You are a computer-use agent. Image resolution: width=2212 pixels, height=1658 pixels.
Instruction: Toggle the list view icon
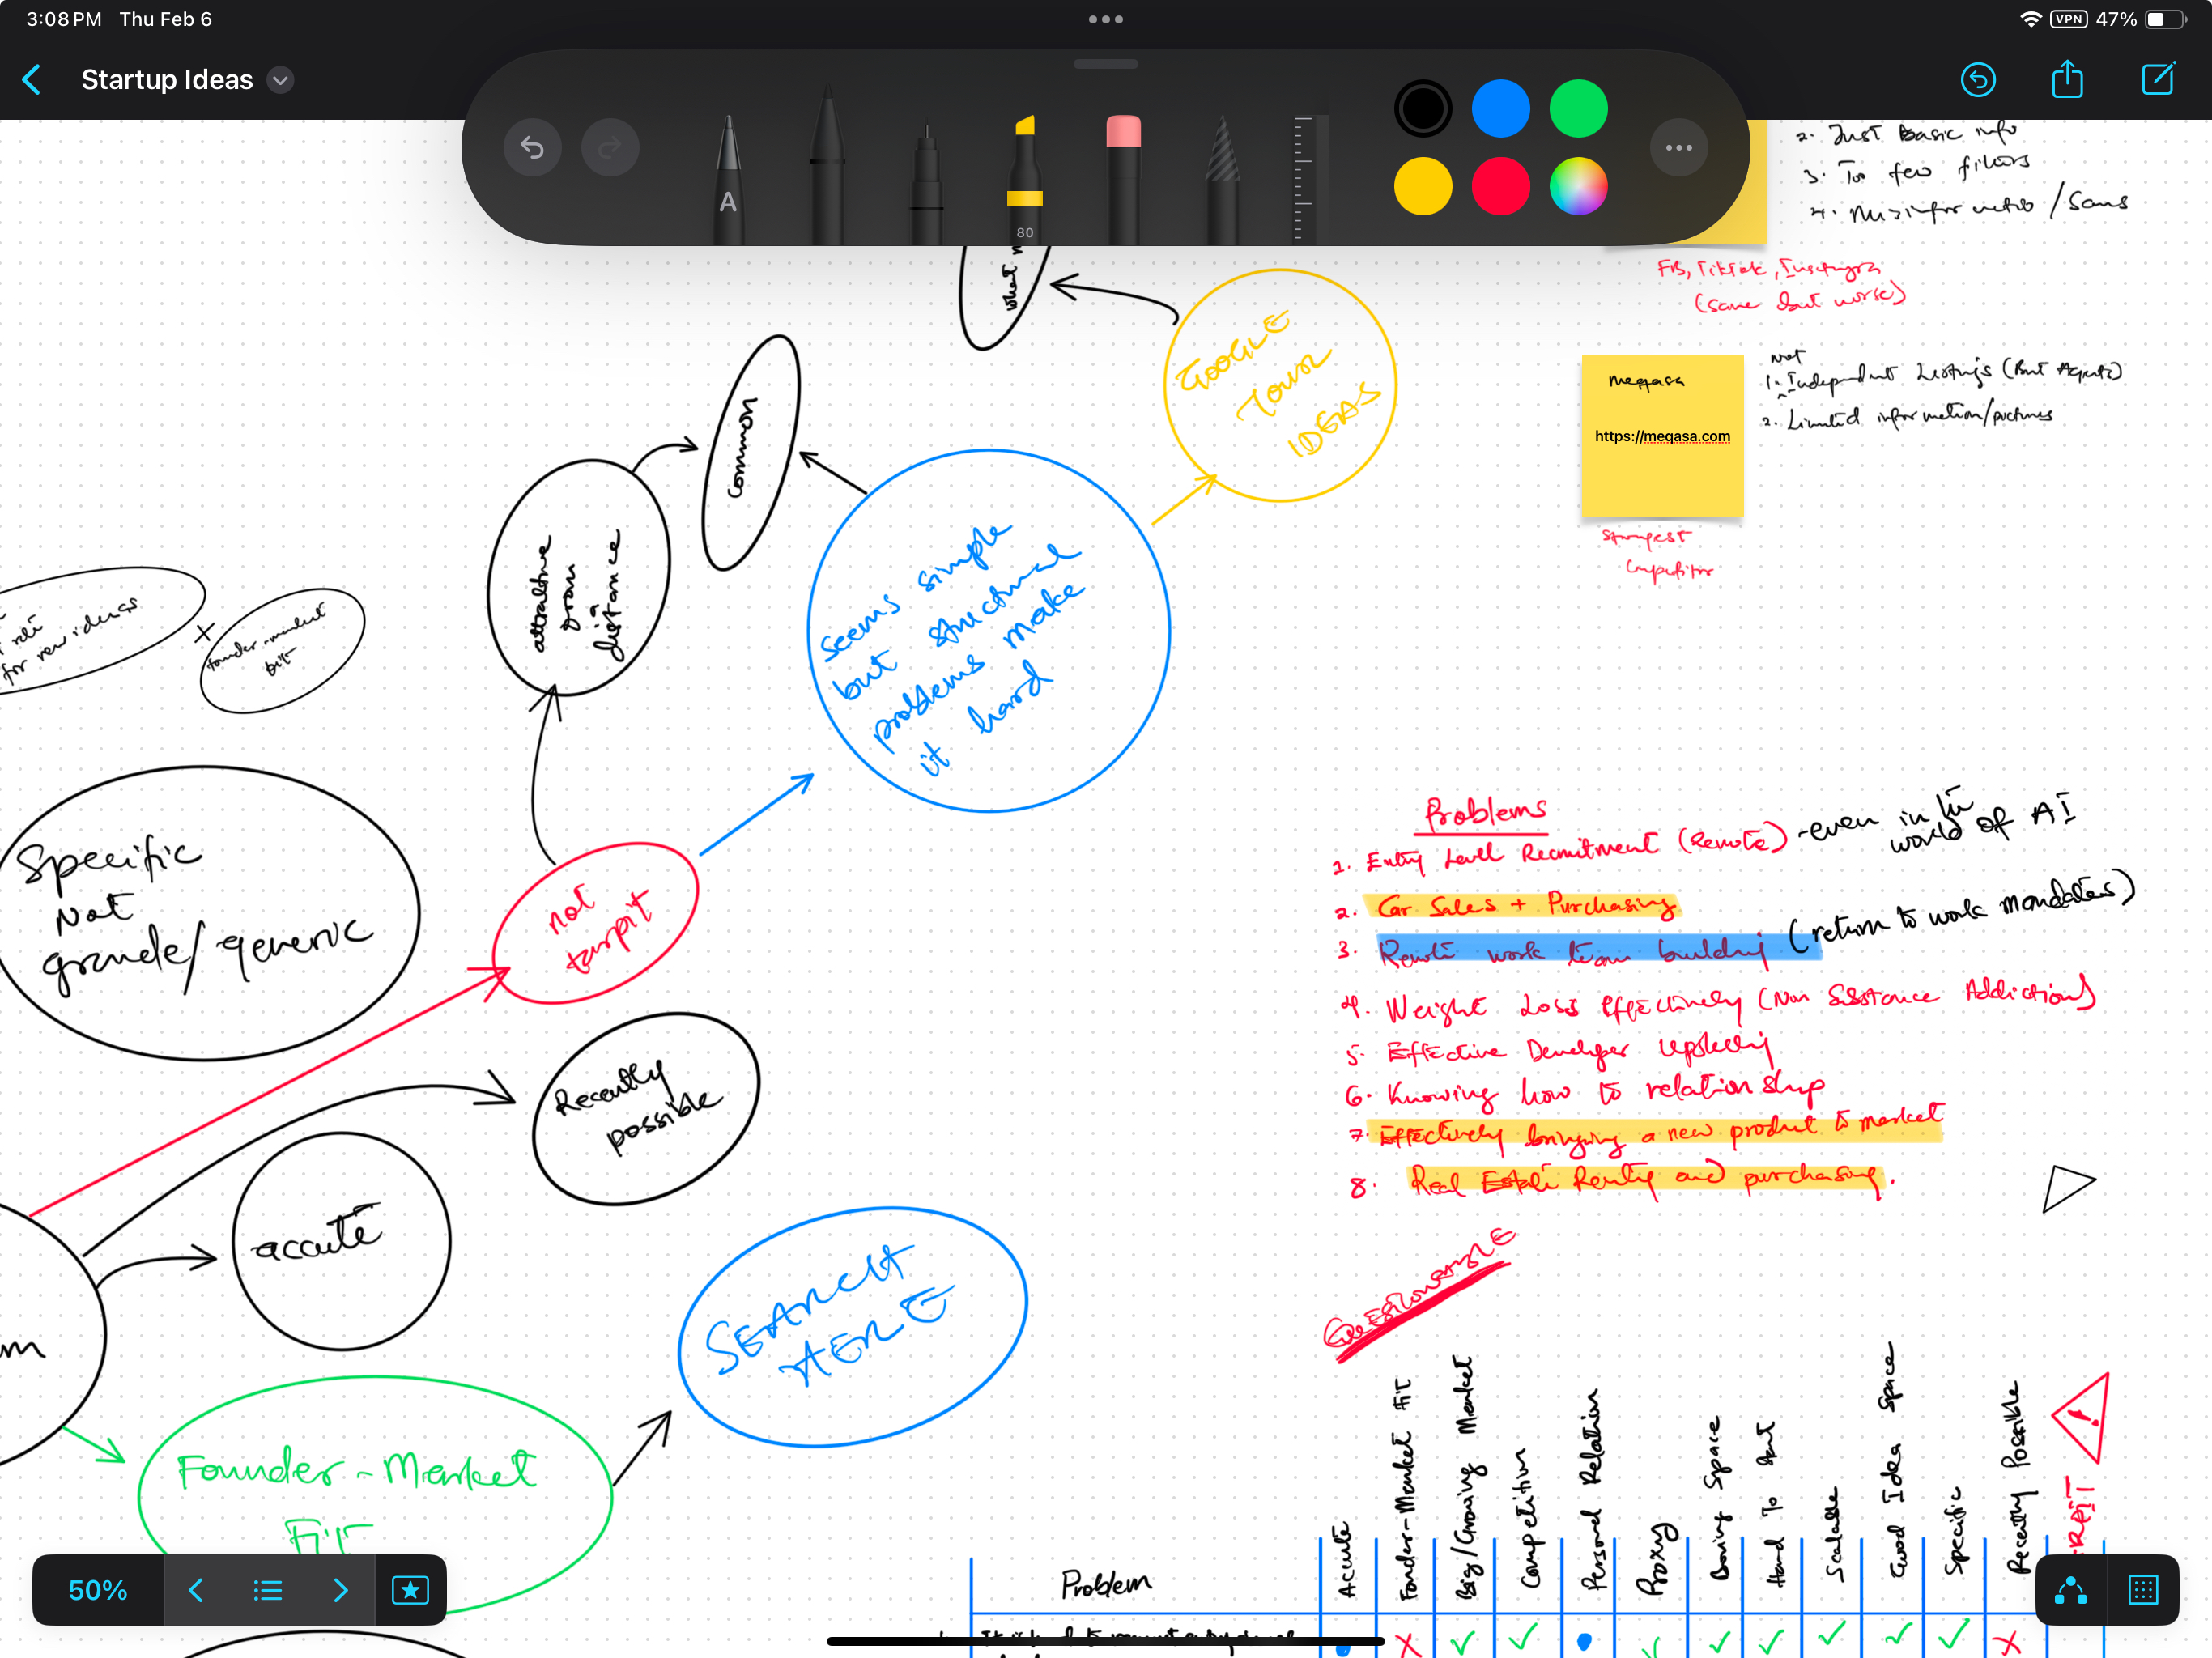point(270,1588)
